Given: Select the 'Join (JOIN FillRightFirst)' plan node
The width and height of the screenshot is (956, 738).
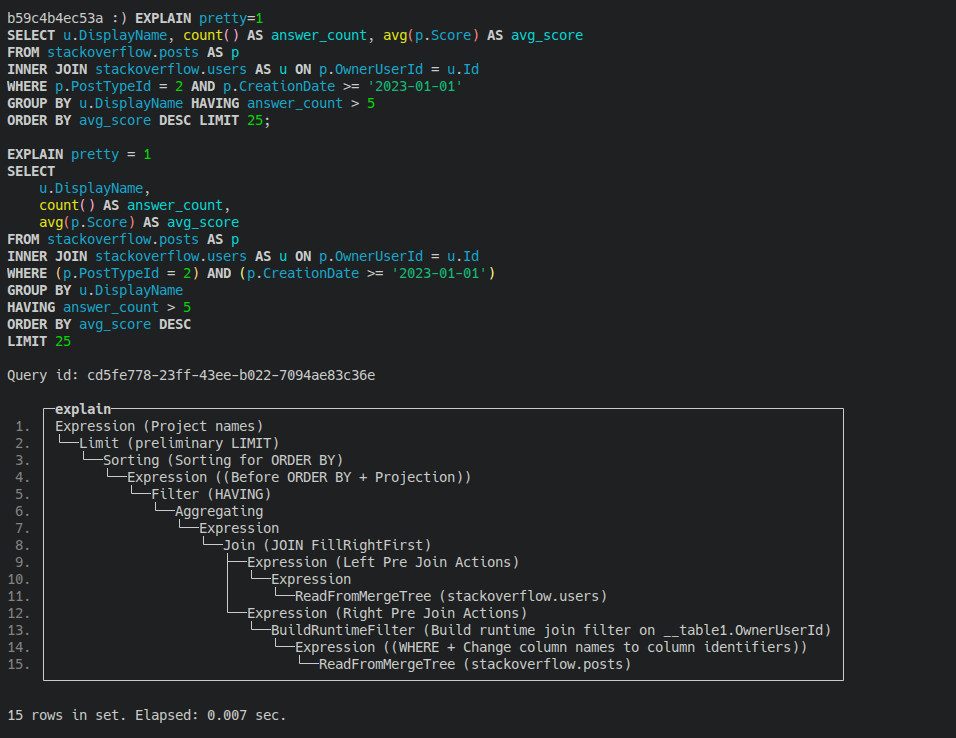Looking at the screenshot, I should 327,545.
